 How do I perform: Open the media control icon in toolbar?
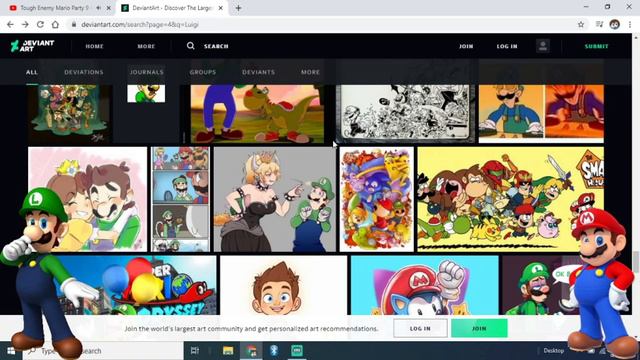(599, 24)
